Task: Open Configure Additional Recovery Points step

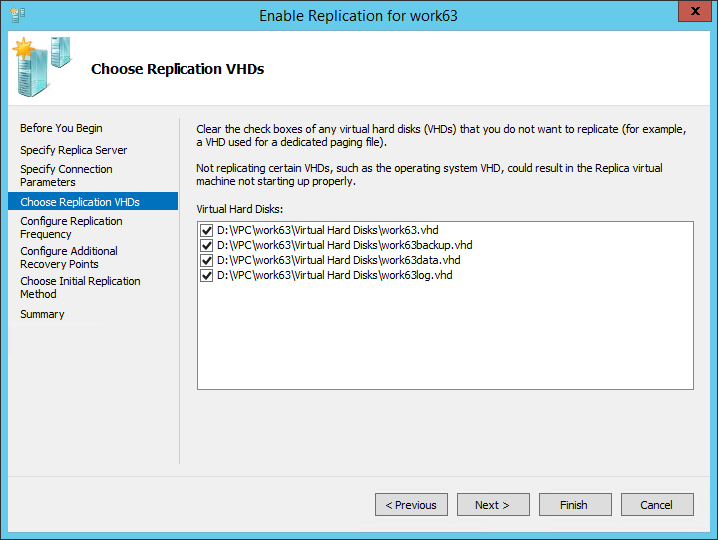Action: 69,258
